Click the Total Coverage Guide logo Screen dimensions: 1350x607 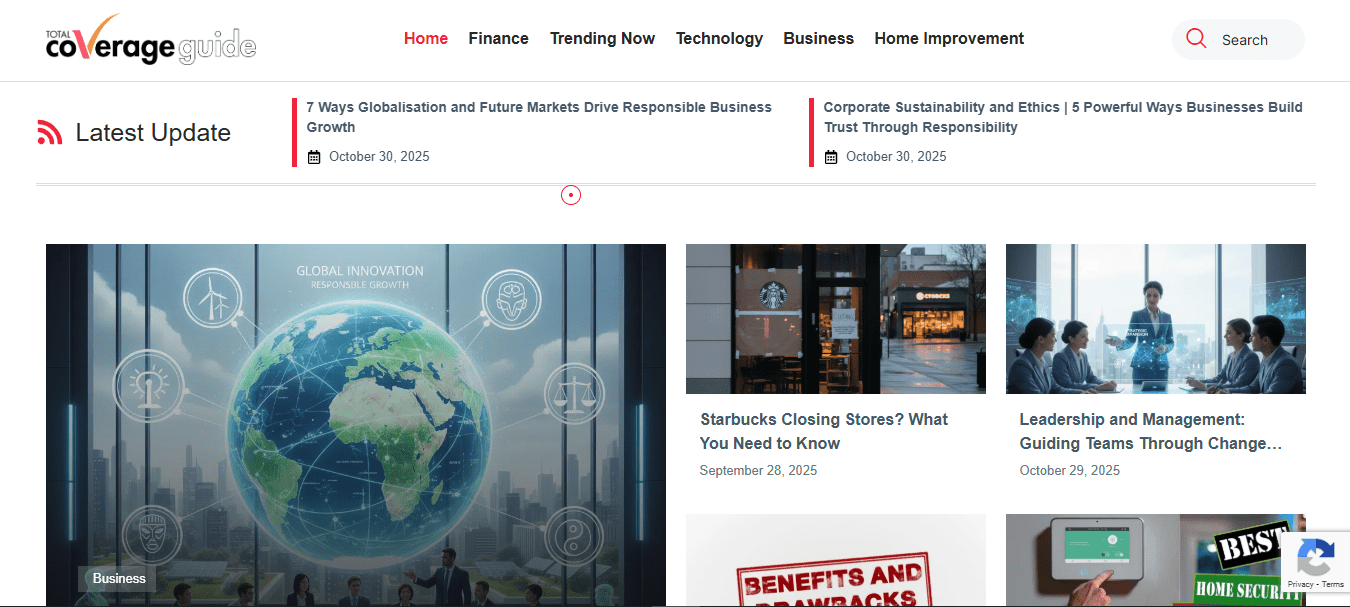[151, 40]
